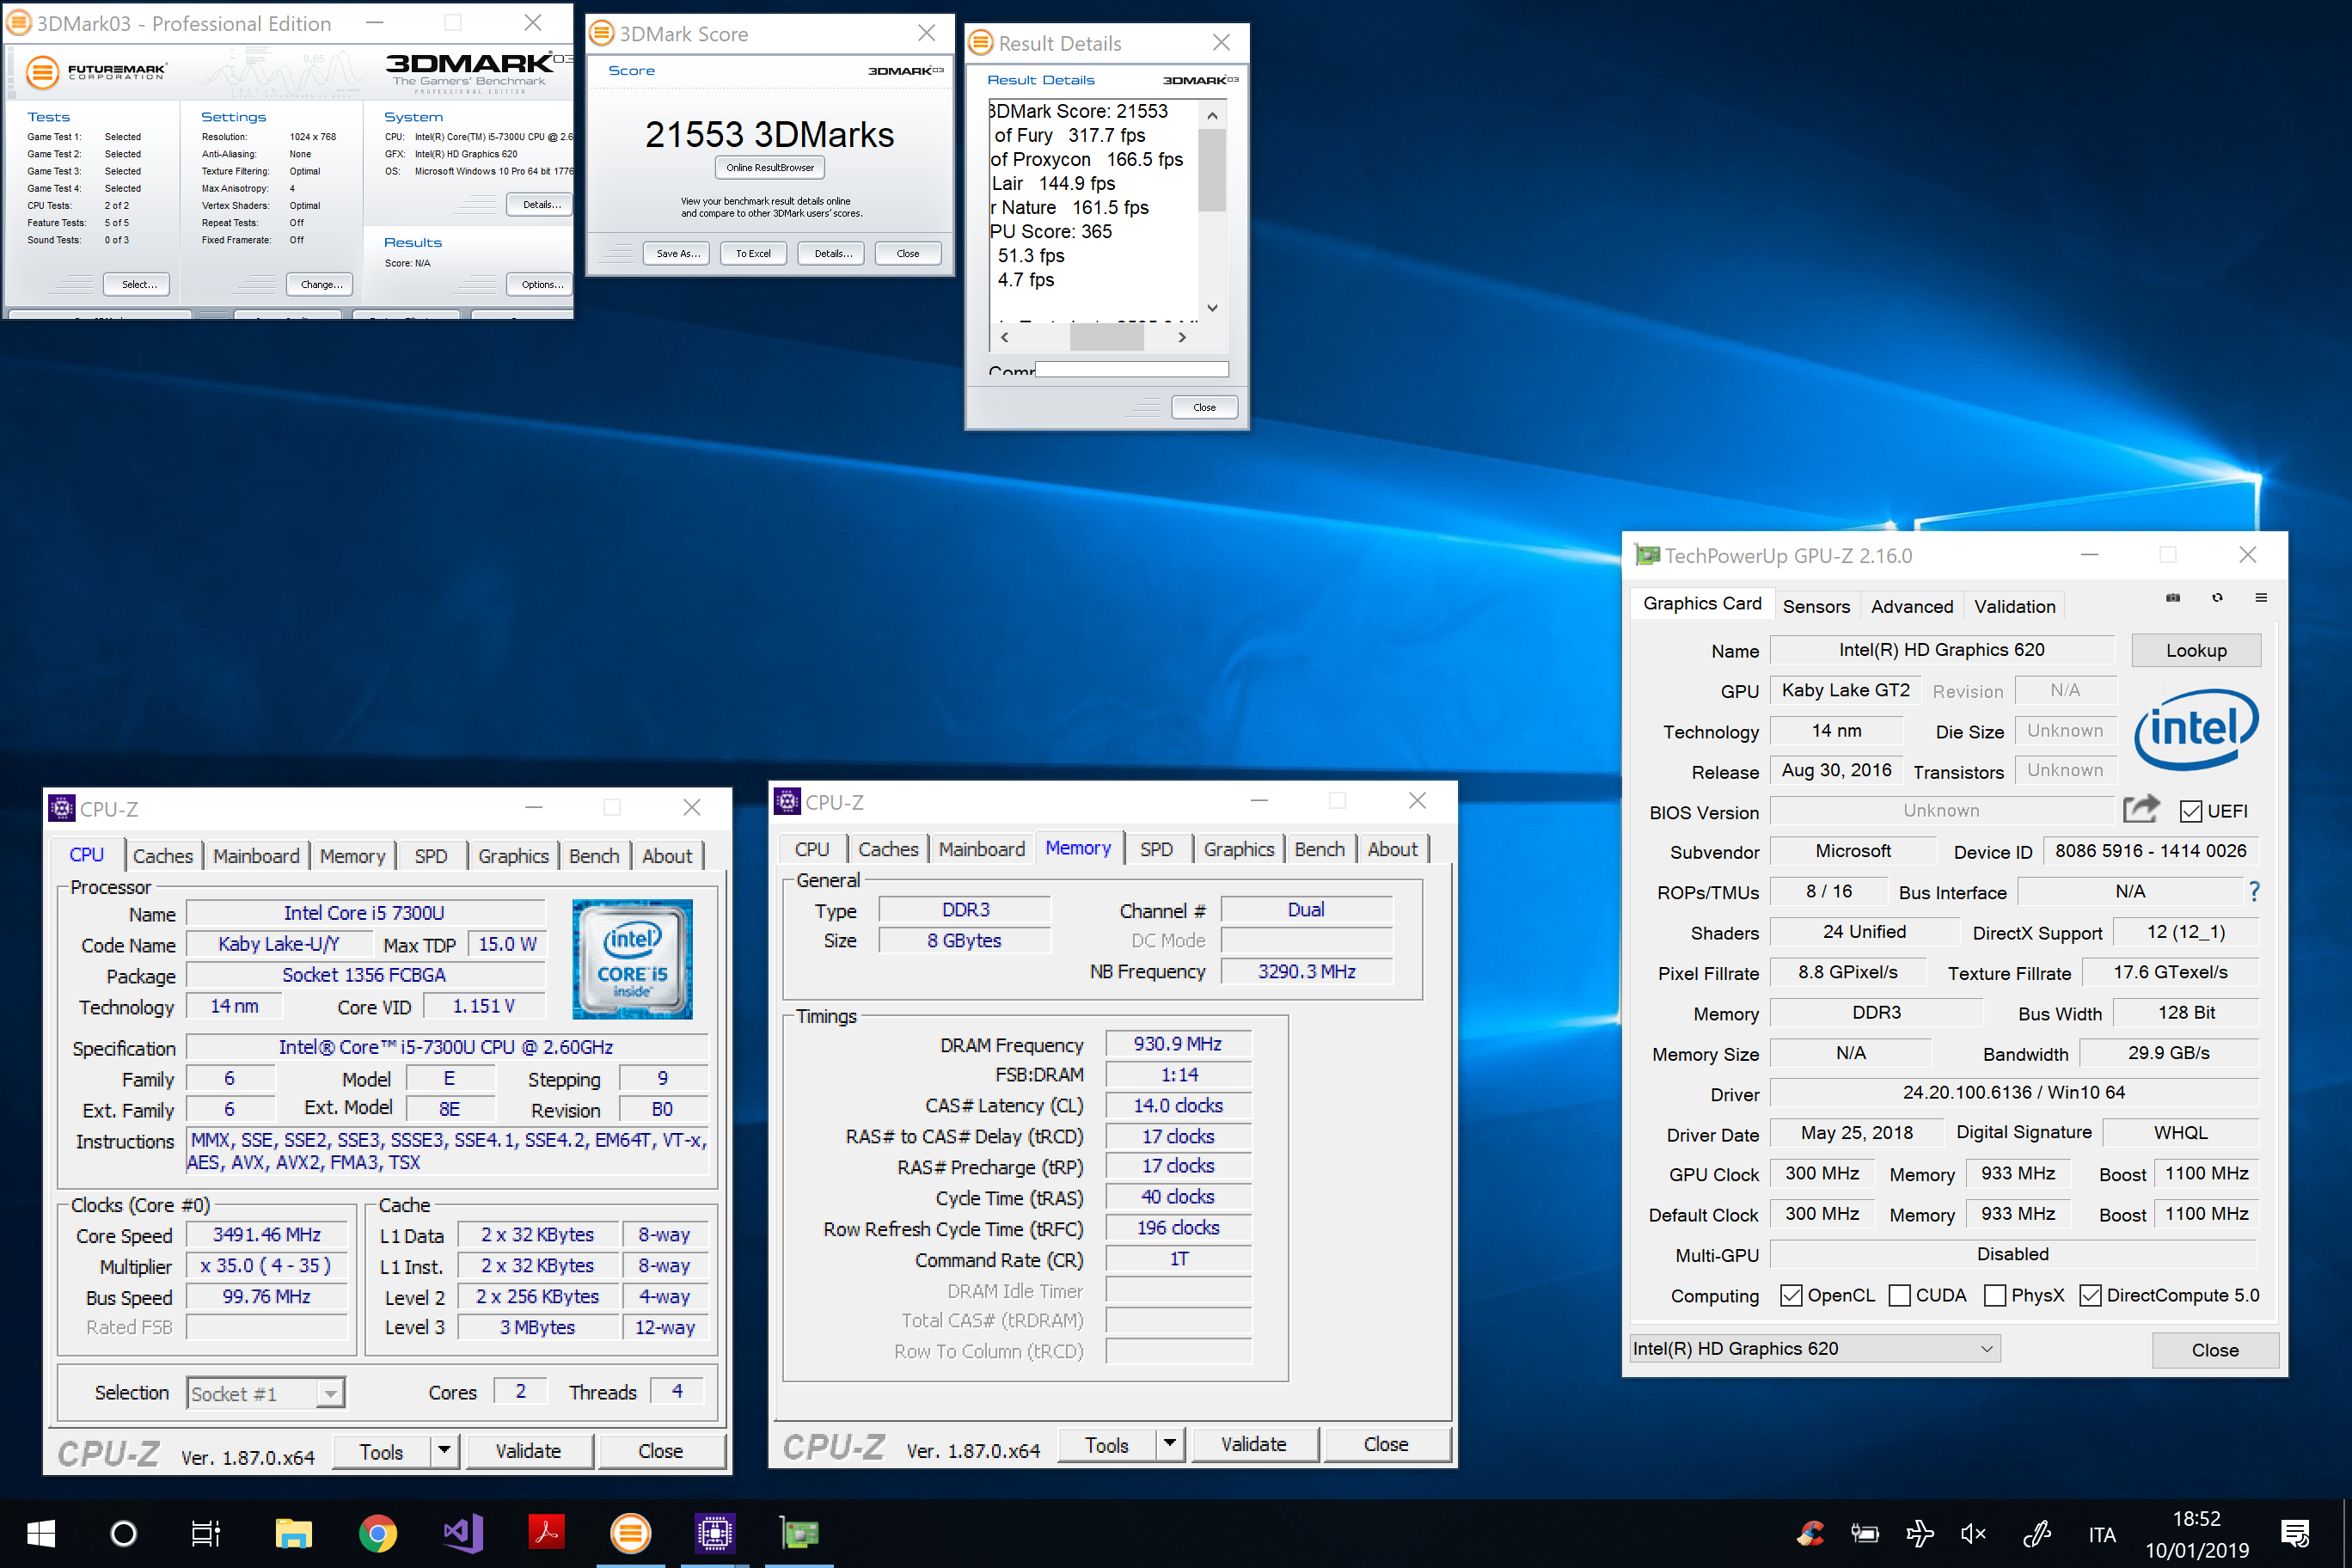Image resolution: width=2352 pixels, height=1568 pixels.
Task: Toggle the CUDA checkbox
Action: pos(1899,1295)
